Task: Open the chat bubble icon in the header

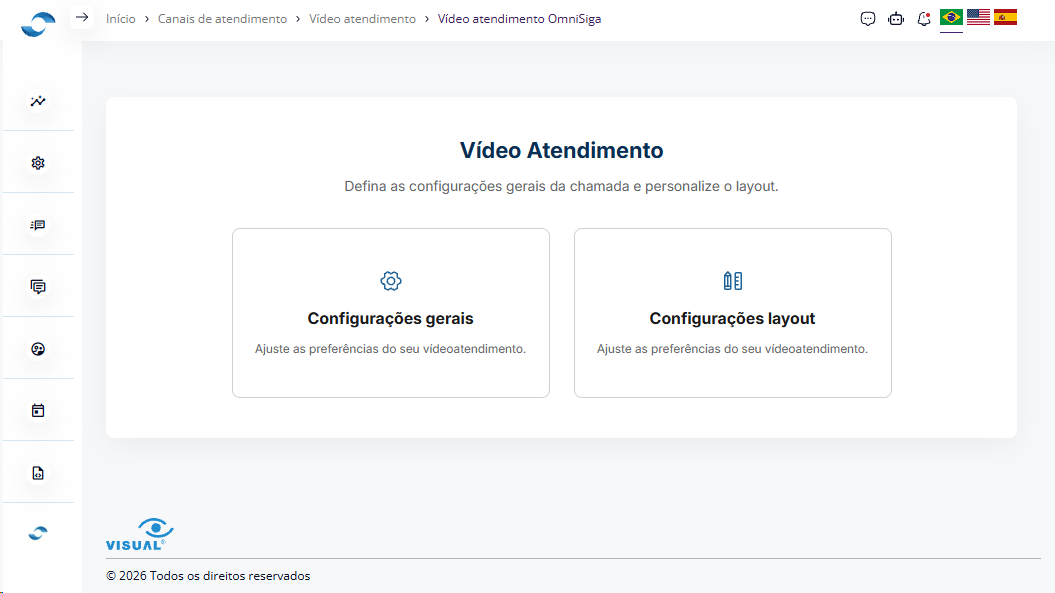Action: click(x=868, y=19)
